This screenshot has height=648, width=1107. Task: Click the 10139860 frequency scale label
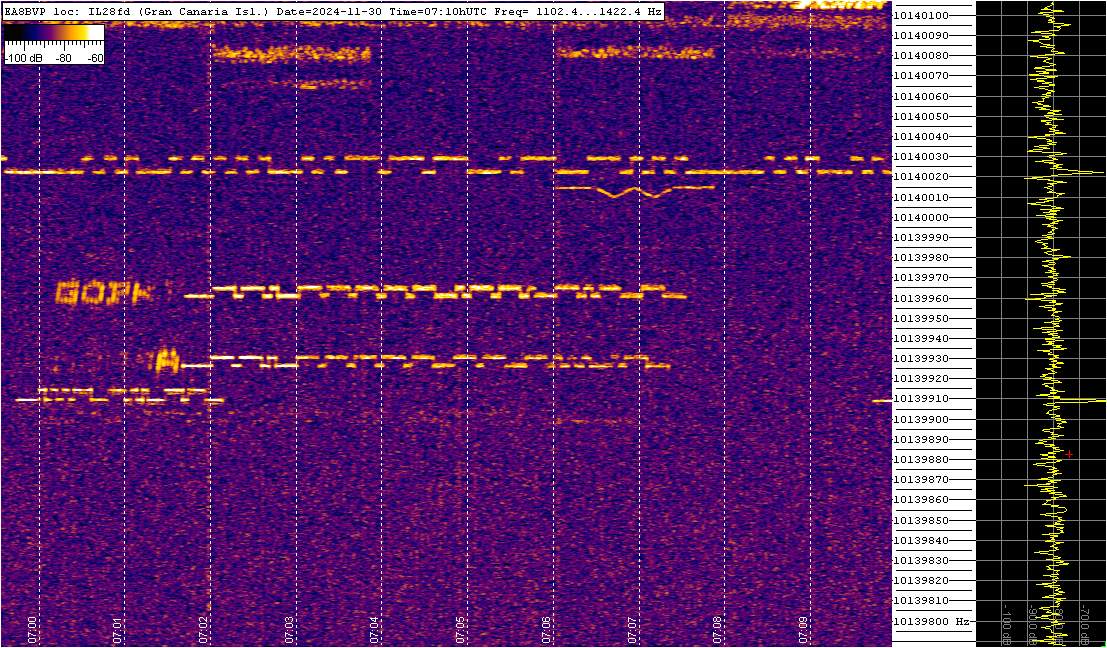(x=920, y=500)
